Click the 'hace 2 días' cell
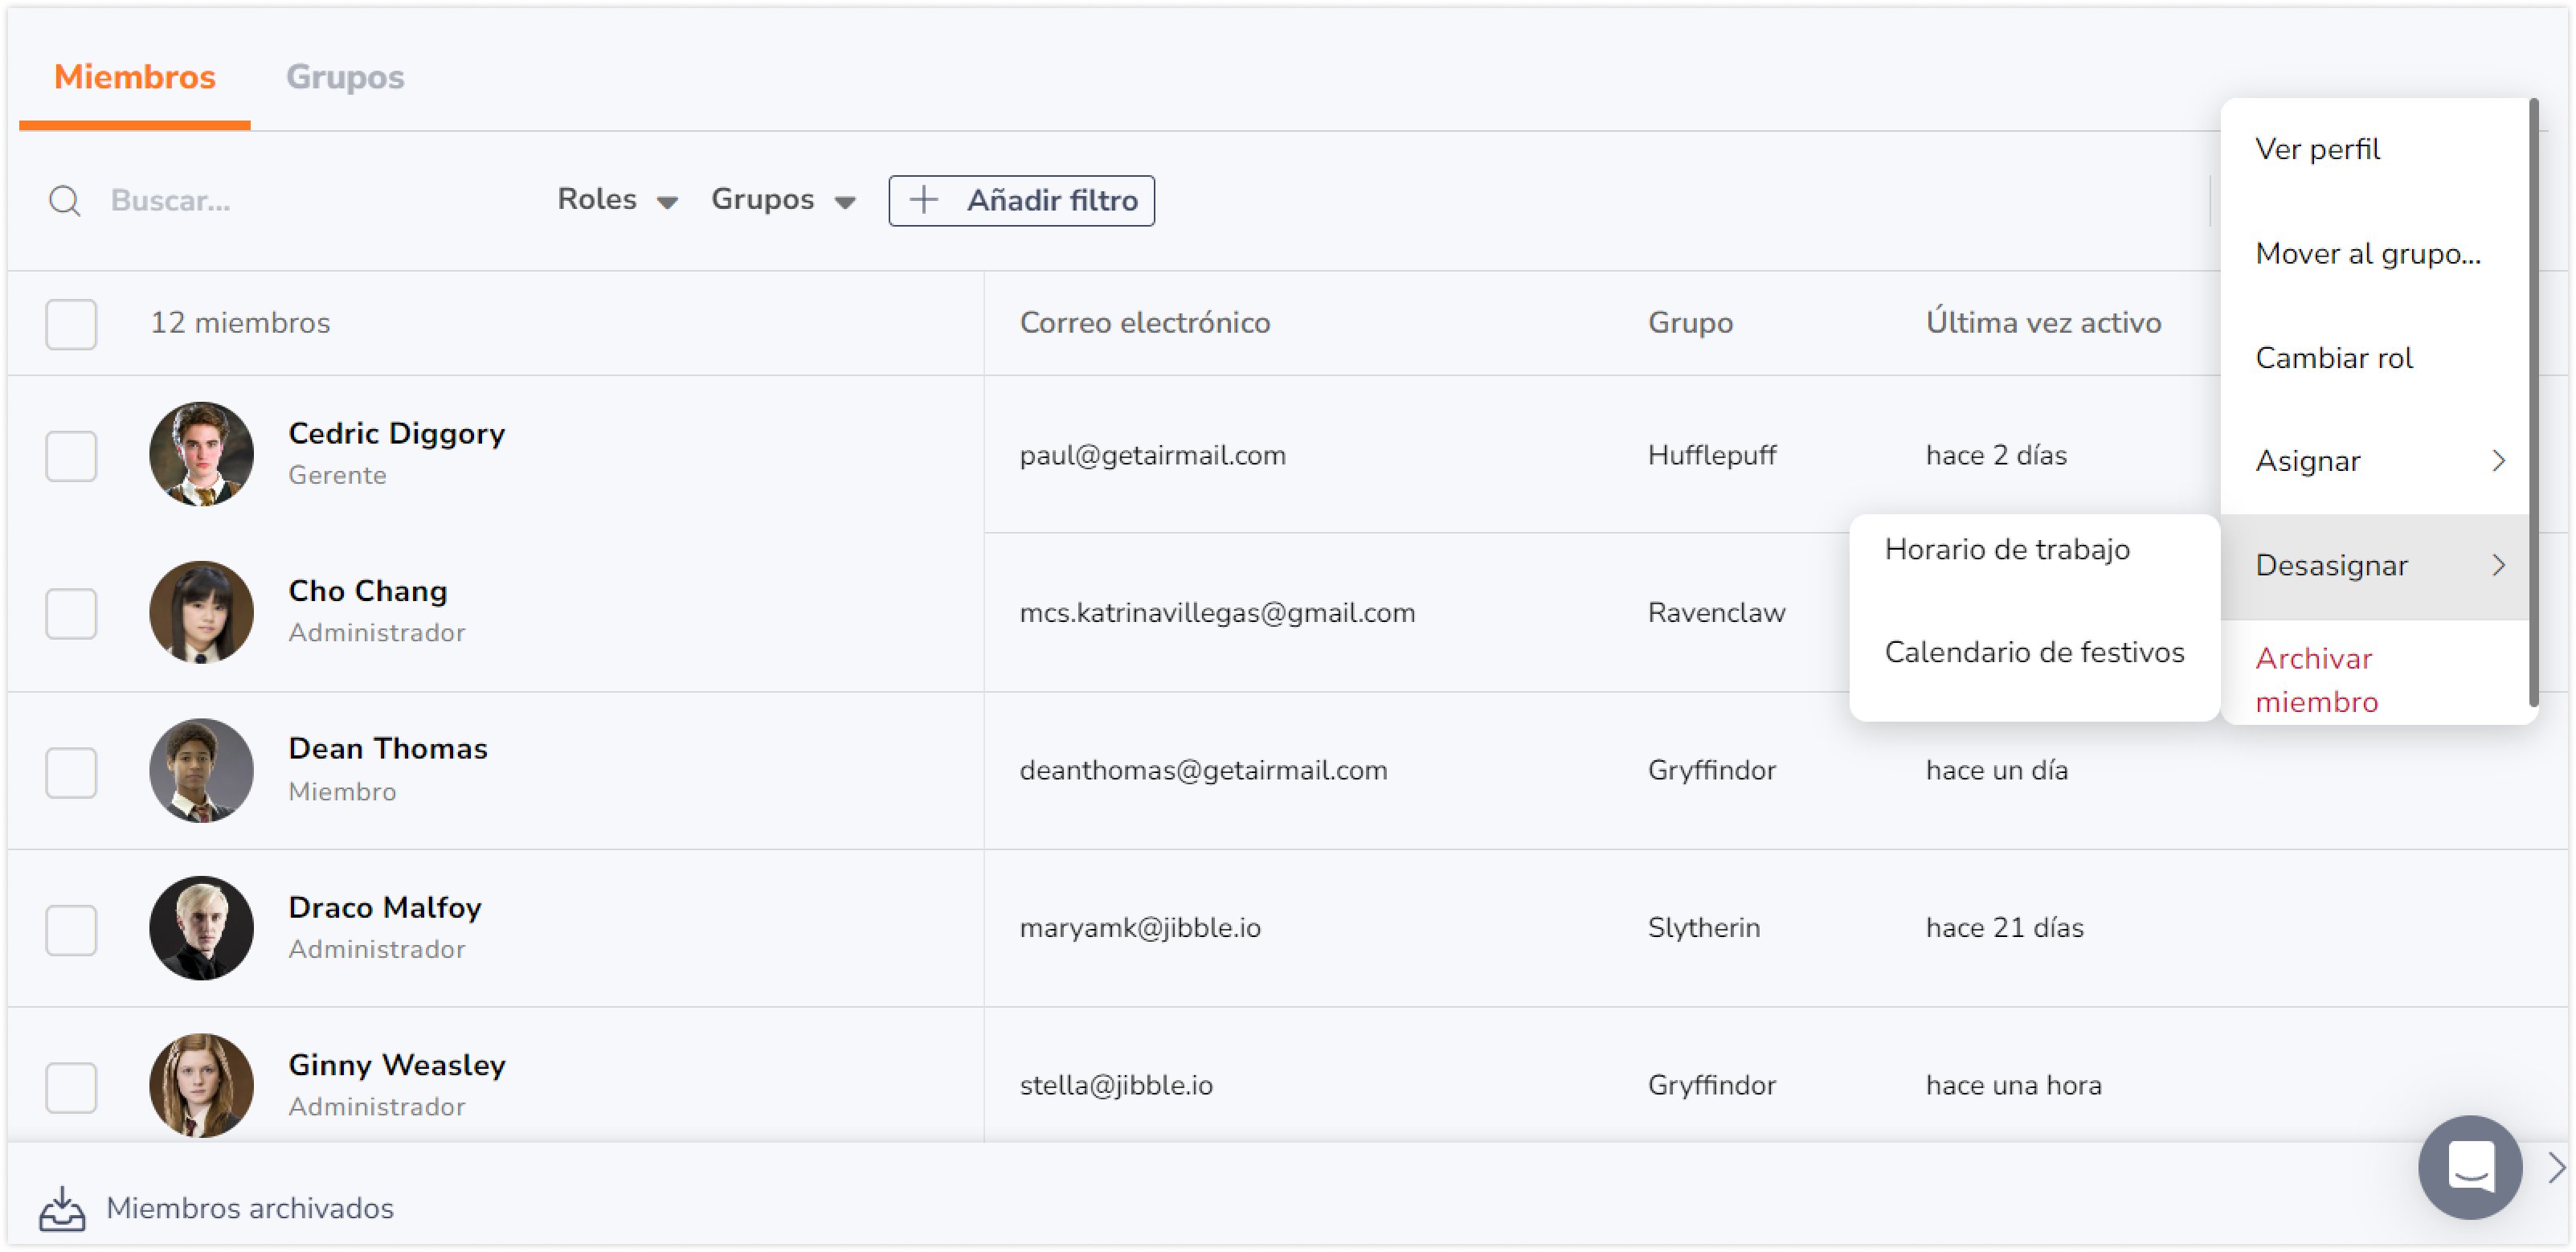 point(1995,456)
